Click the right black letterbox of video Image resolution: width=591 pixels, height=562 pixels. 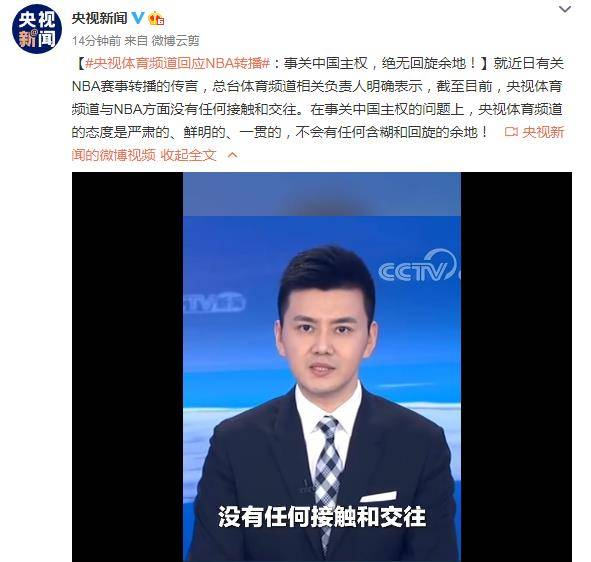click(516, 367)
